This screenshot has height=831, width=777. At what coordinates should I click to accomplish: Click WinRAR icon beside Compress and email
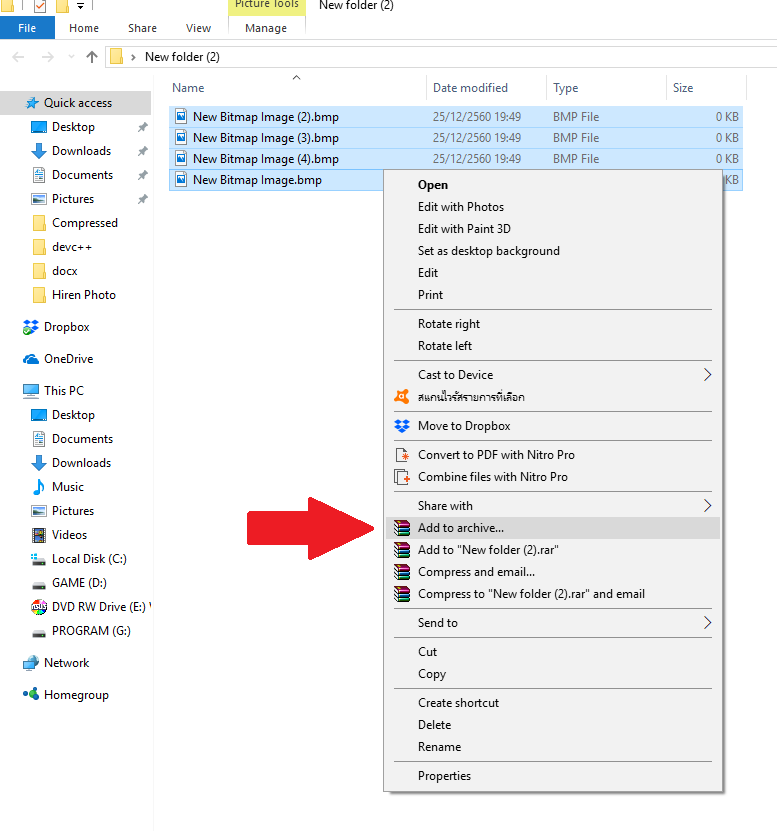tap(402, 572)
